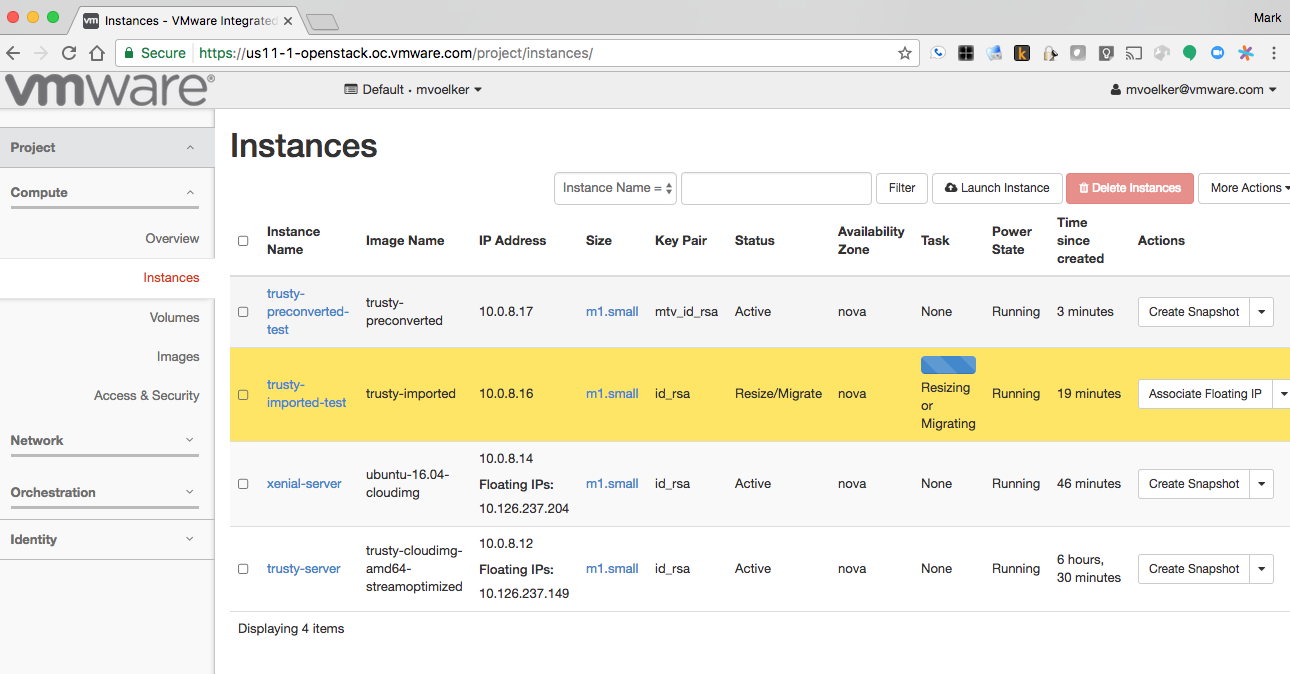Click the blue photo camera extension icon
The width and height of the screenshot is (1290, 674).
pyautogui.click(x=994, y=53)
